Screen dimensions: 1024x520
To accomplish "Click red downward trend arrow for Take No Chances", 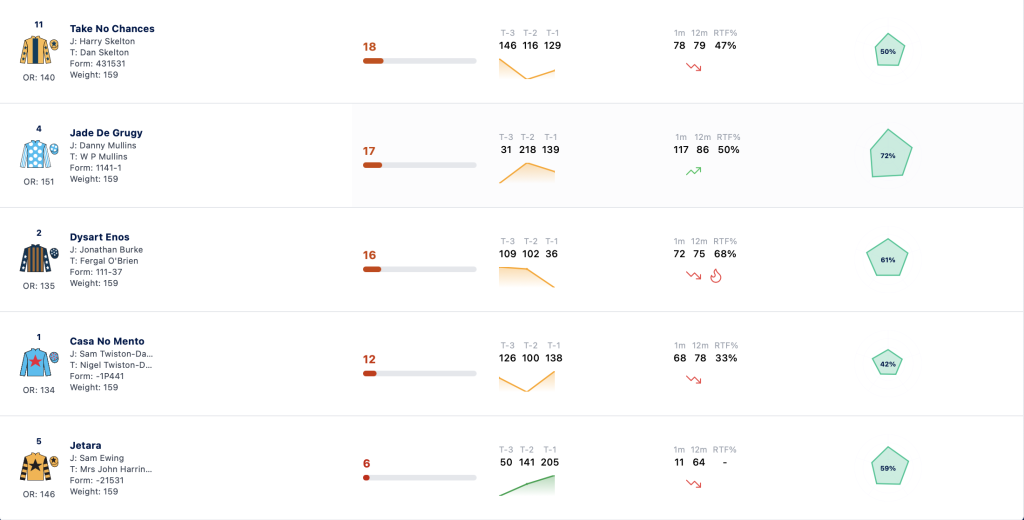I will (x=694, y=67).
